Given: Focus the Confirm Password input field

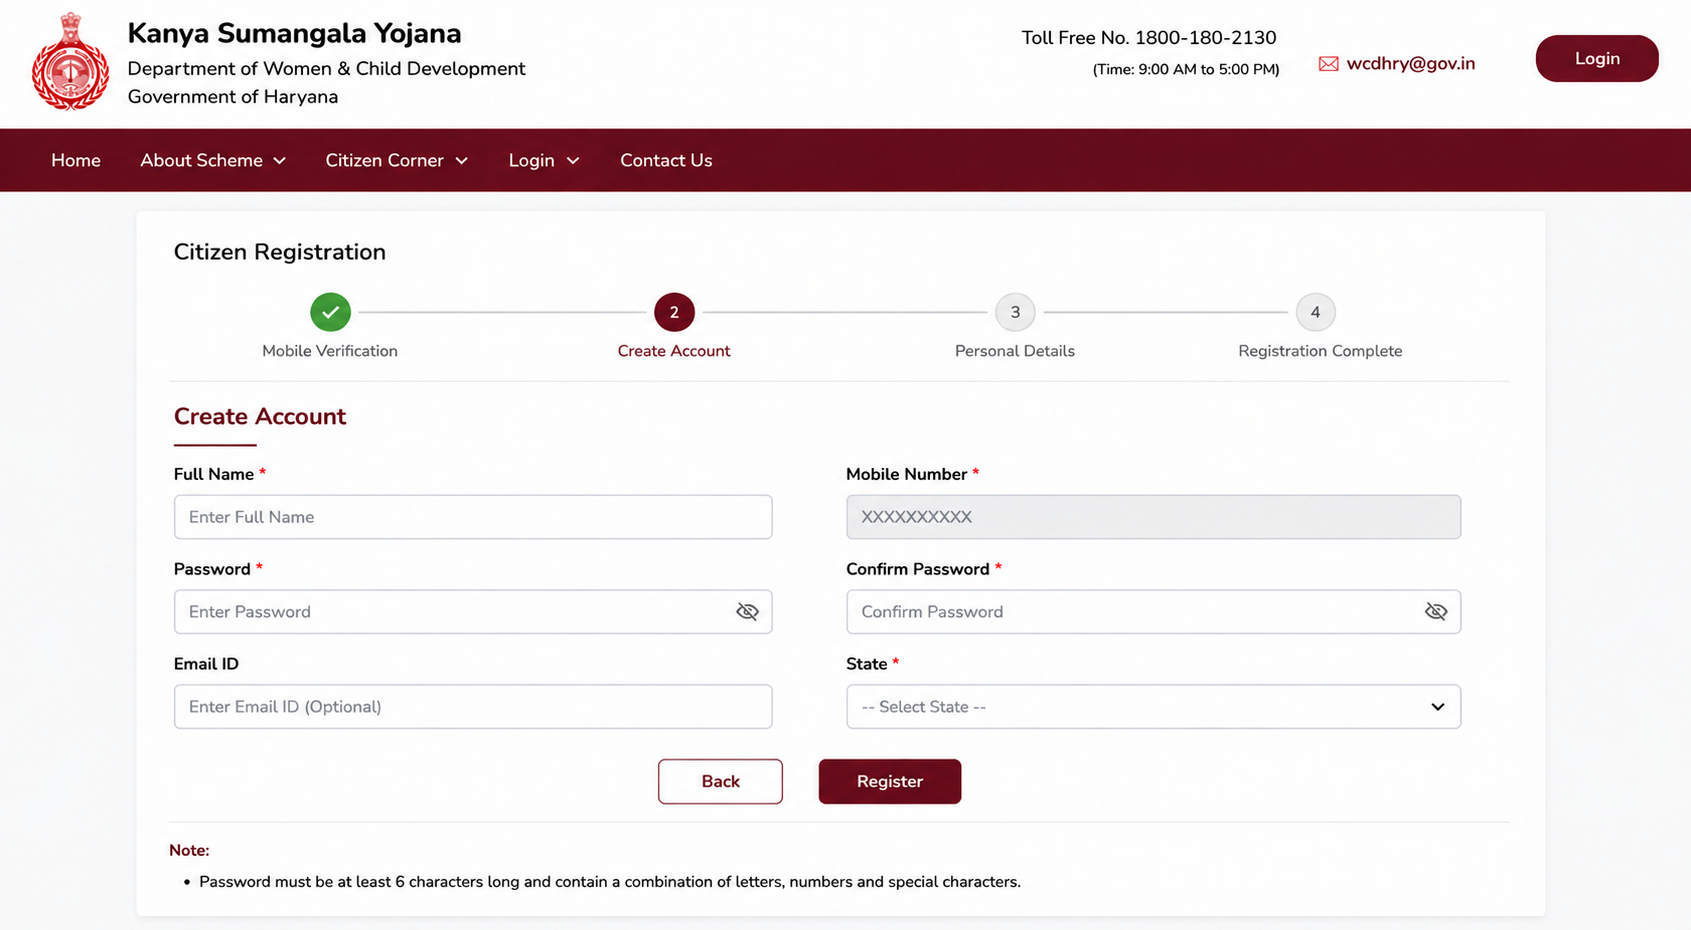Looking at the screenshot, I should point(1153,612).
